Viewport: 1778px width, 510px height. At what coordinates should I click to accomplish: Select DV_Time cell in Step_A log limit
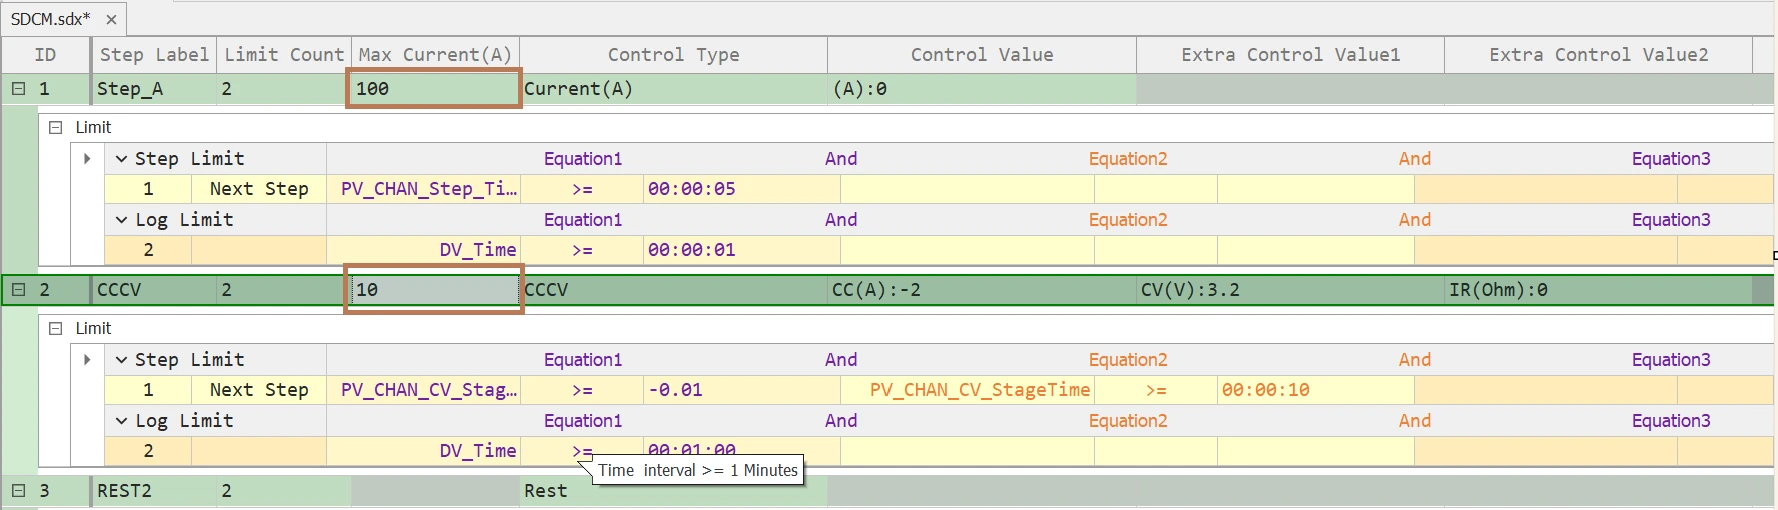click(x=424, y=250)
